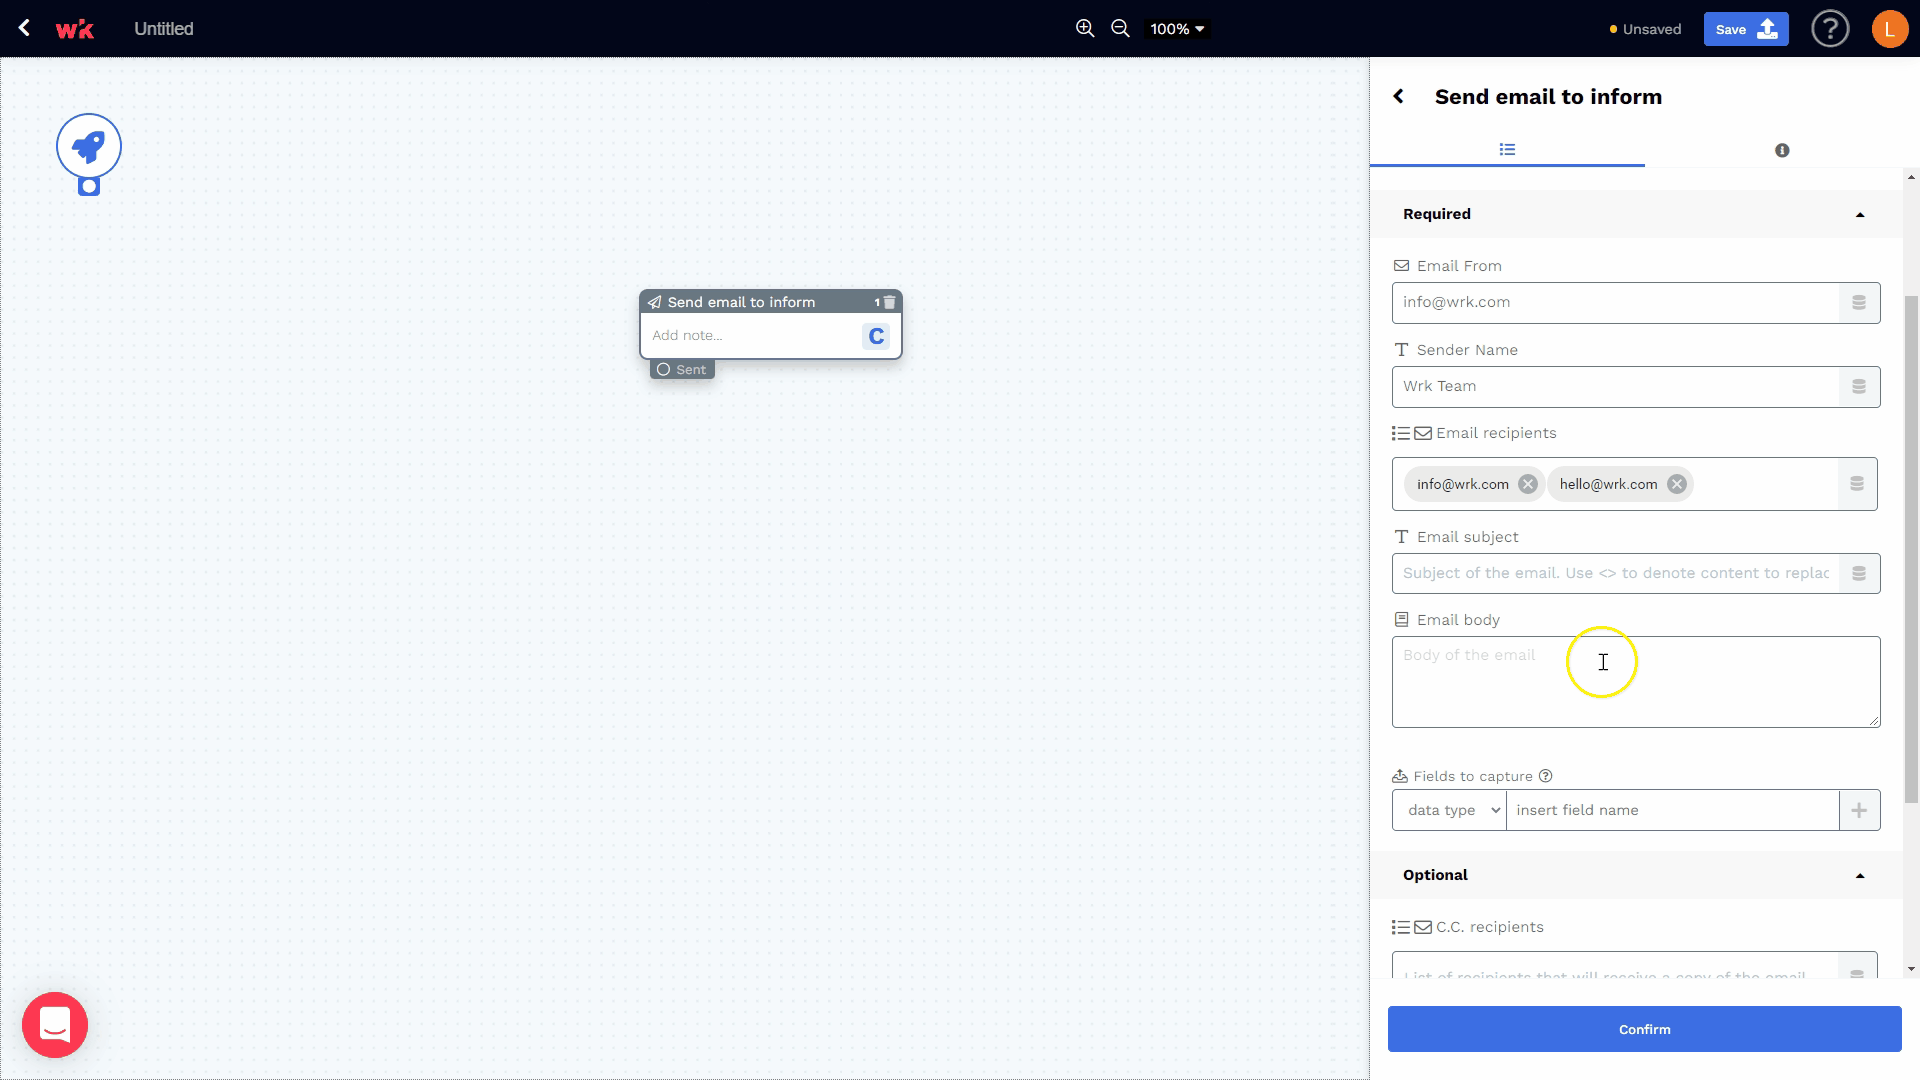1920x1080 pixels.
Task: Open the help question mark
Action: pos(1830,29)
